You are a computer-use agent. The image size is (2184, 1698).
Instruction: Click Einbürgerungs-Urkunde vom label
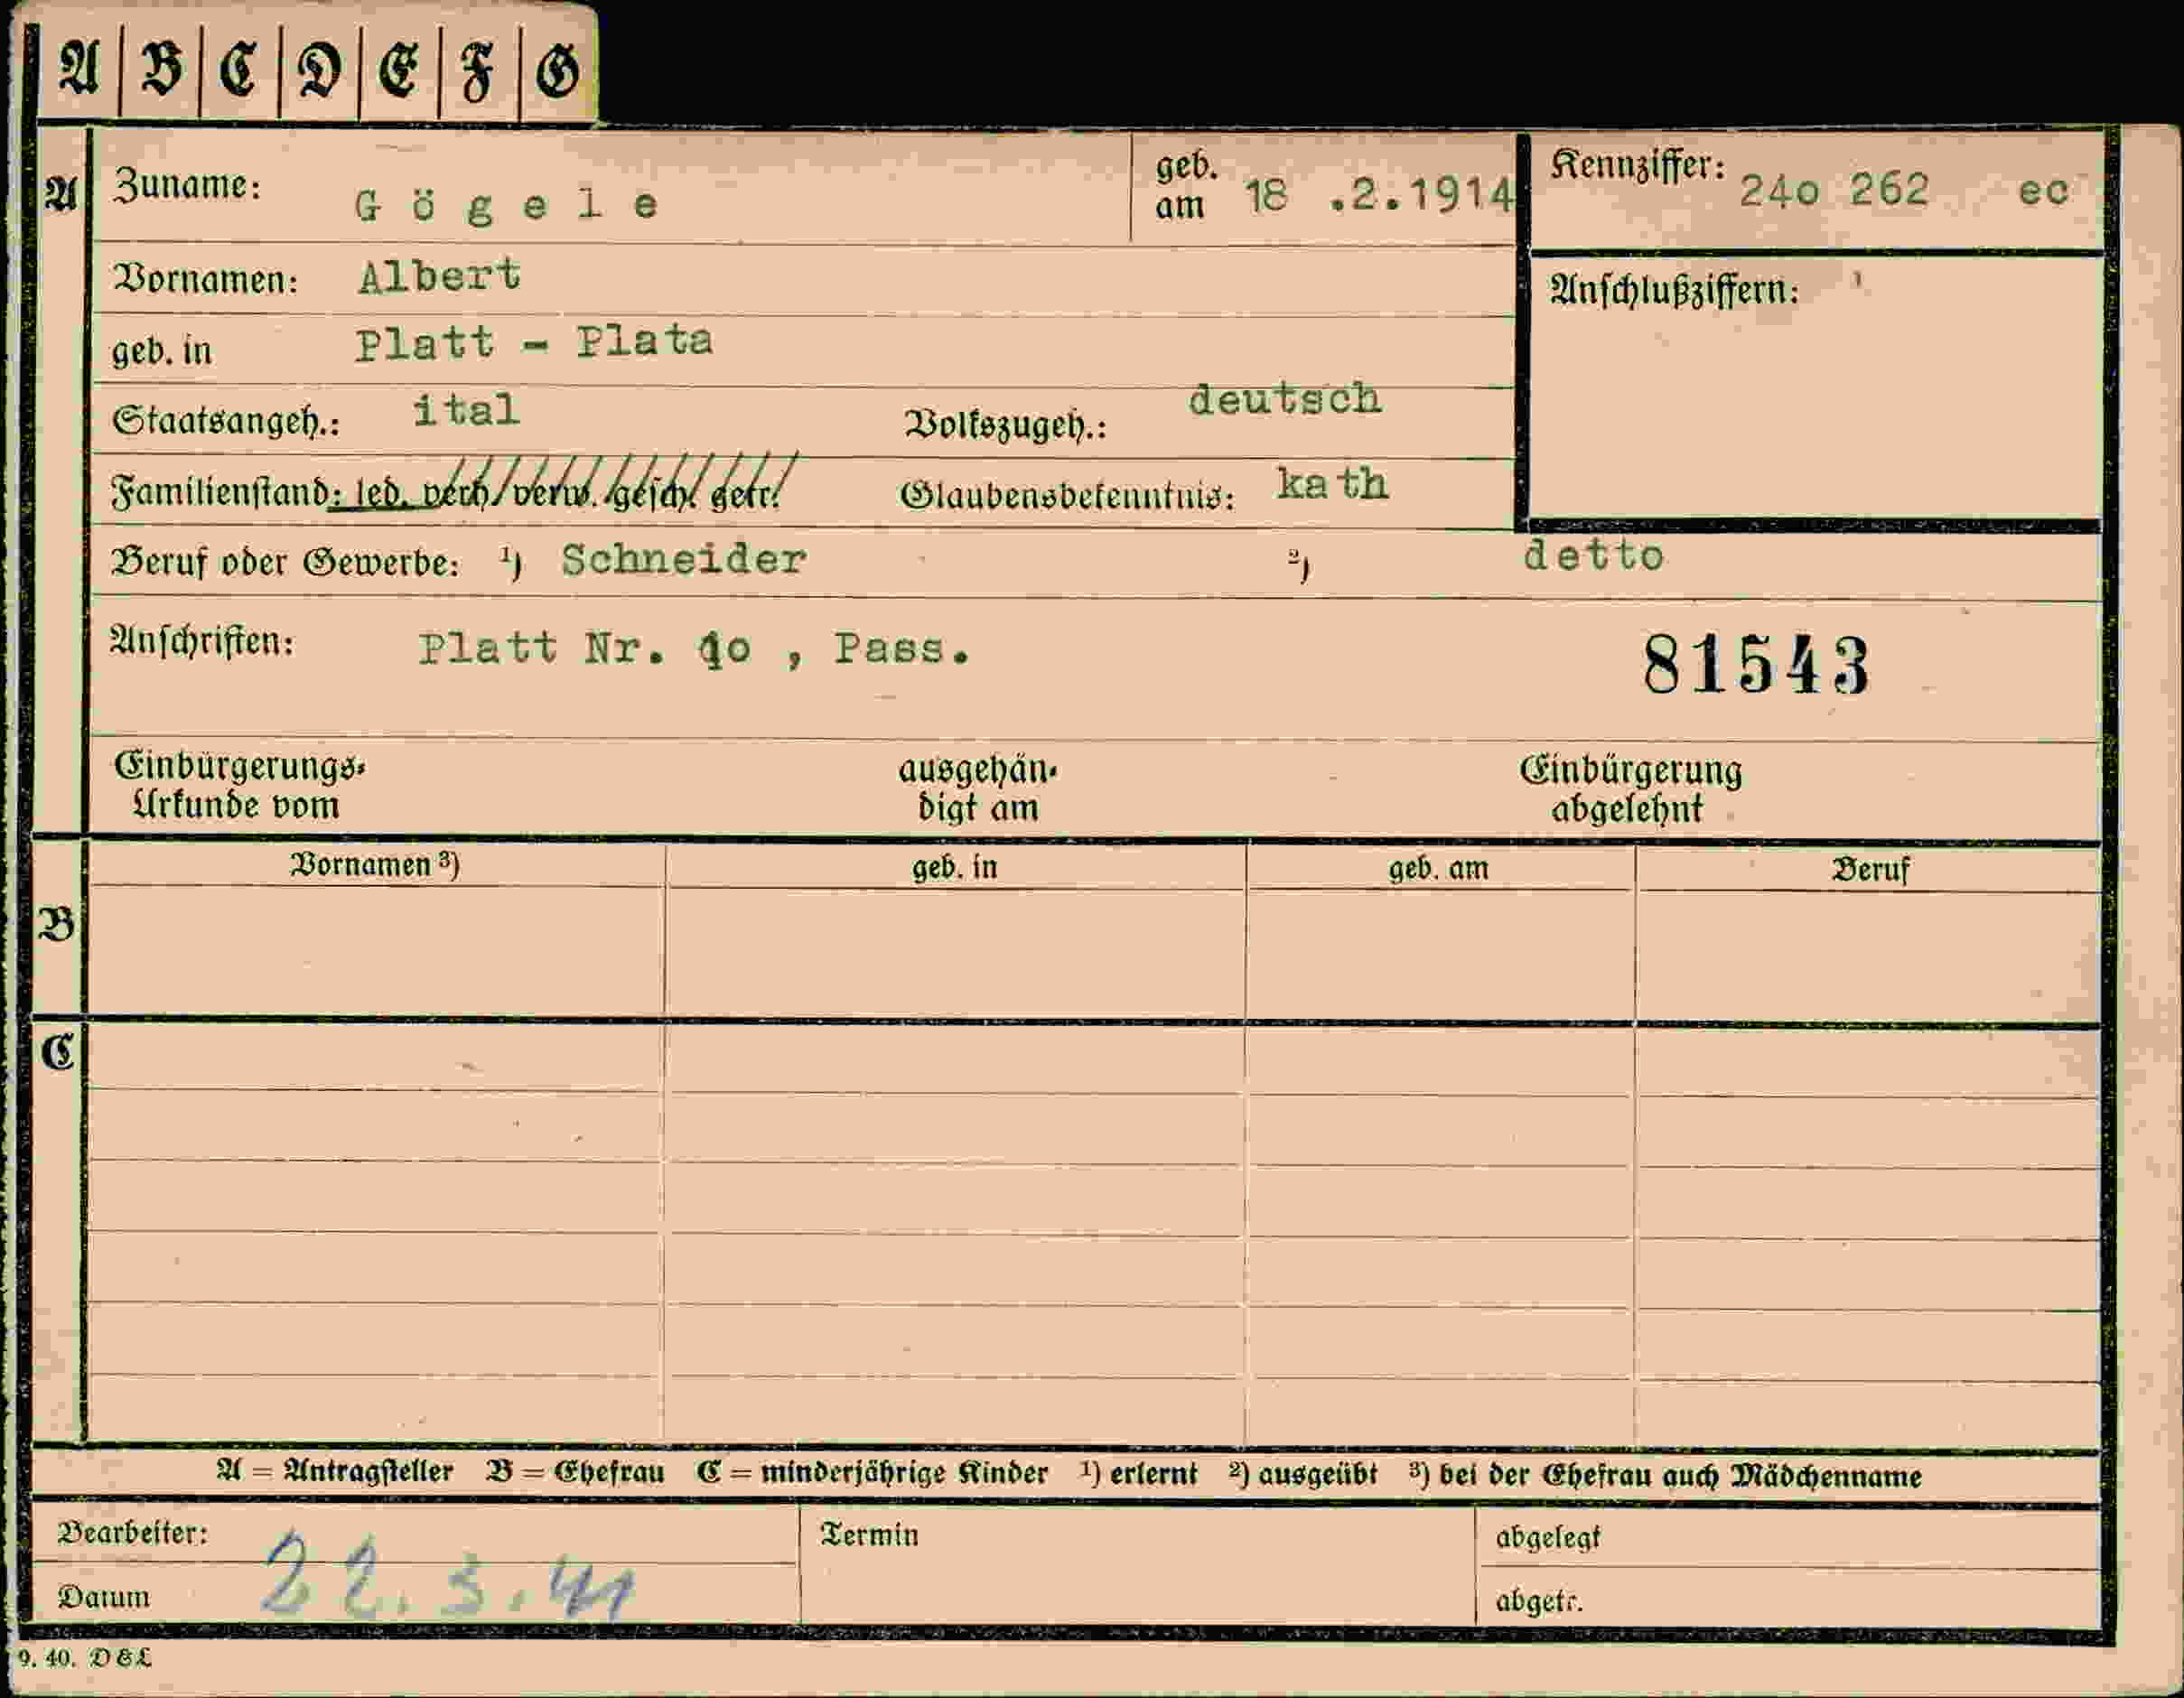(239, 786)
